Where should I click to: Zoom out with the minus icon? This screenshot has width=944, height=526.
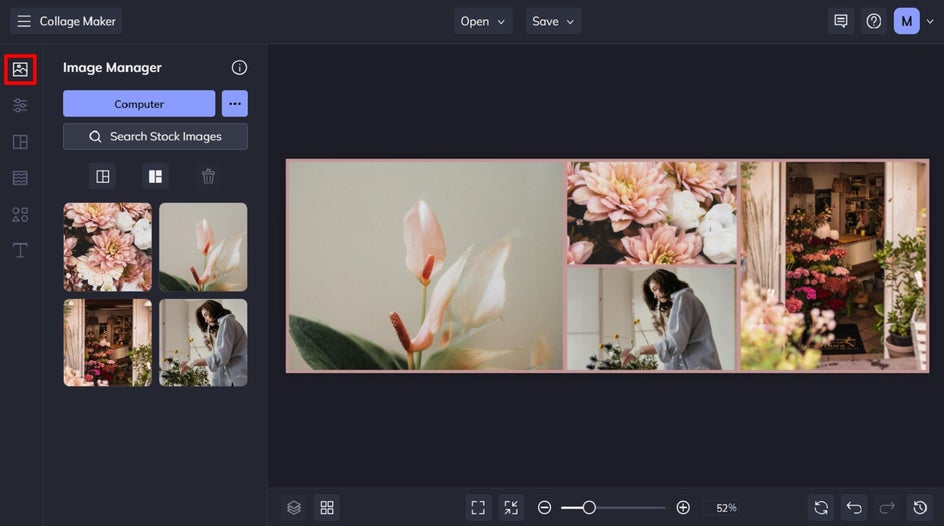(x=544, y=507)
